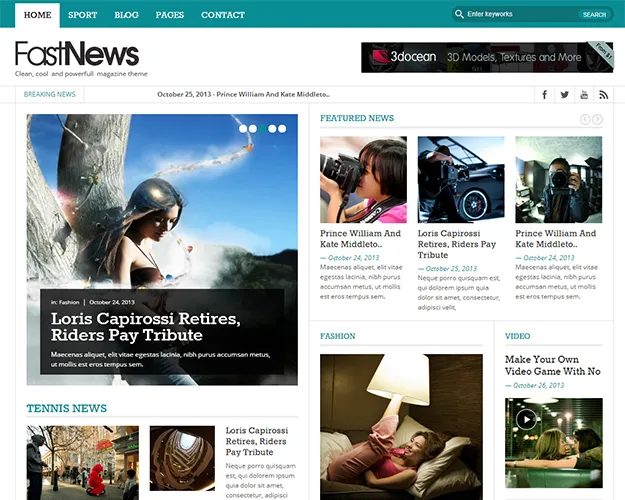This screenshot has height=500, width=625.
Task: Click the FastNews logo
Action: click(77, 54)
